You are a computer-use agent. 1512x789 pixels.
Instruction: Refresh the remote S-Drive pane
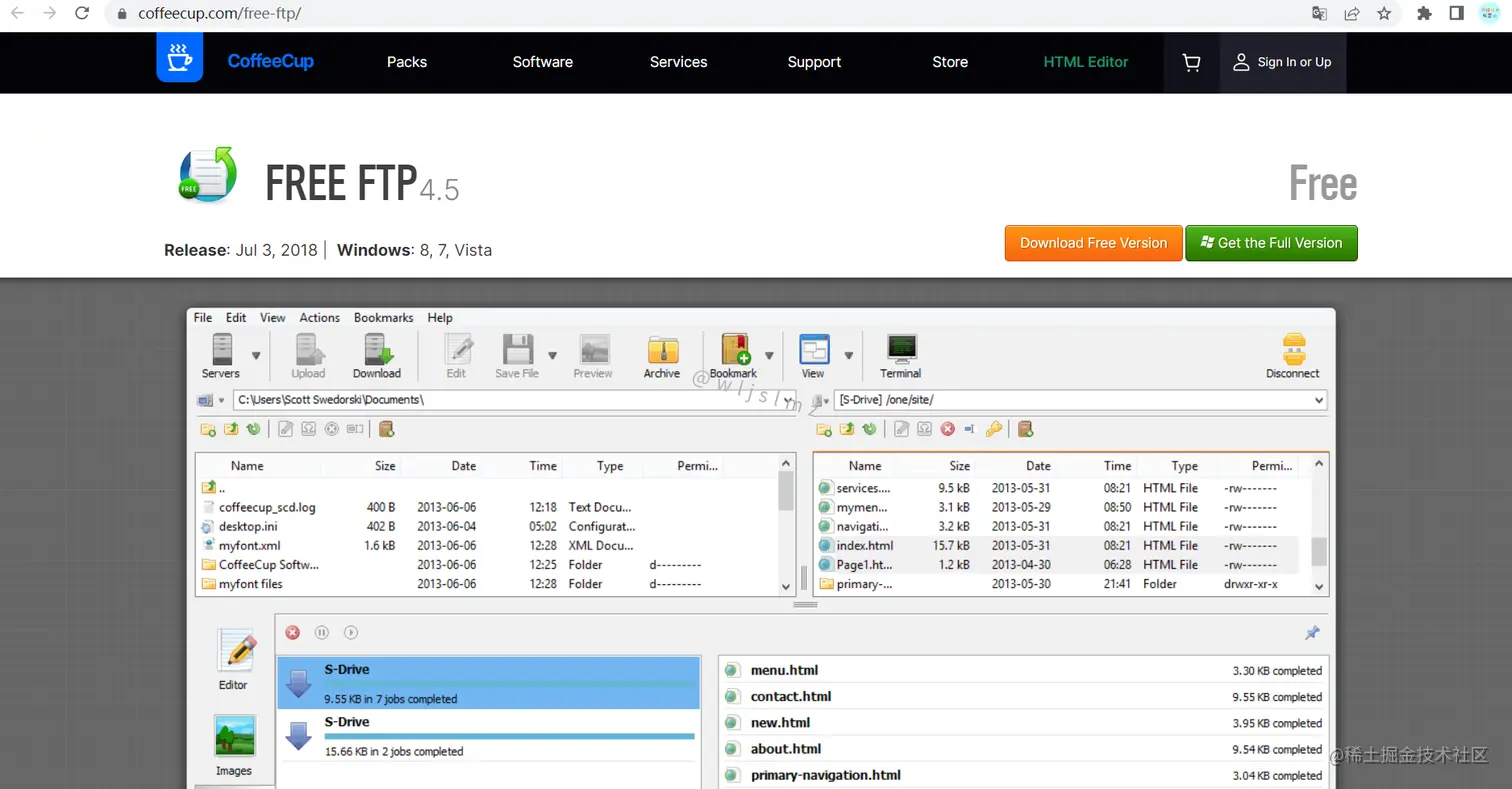coord(870,429)
